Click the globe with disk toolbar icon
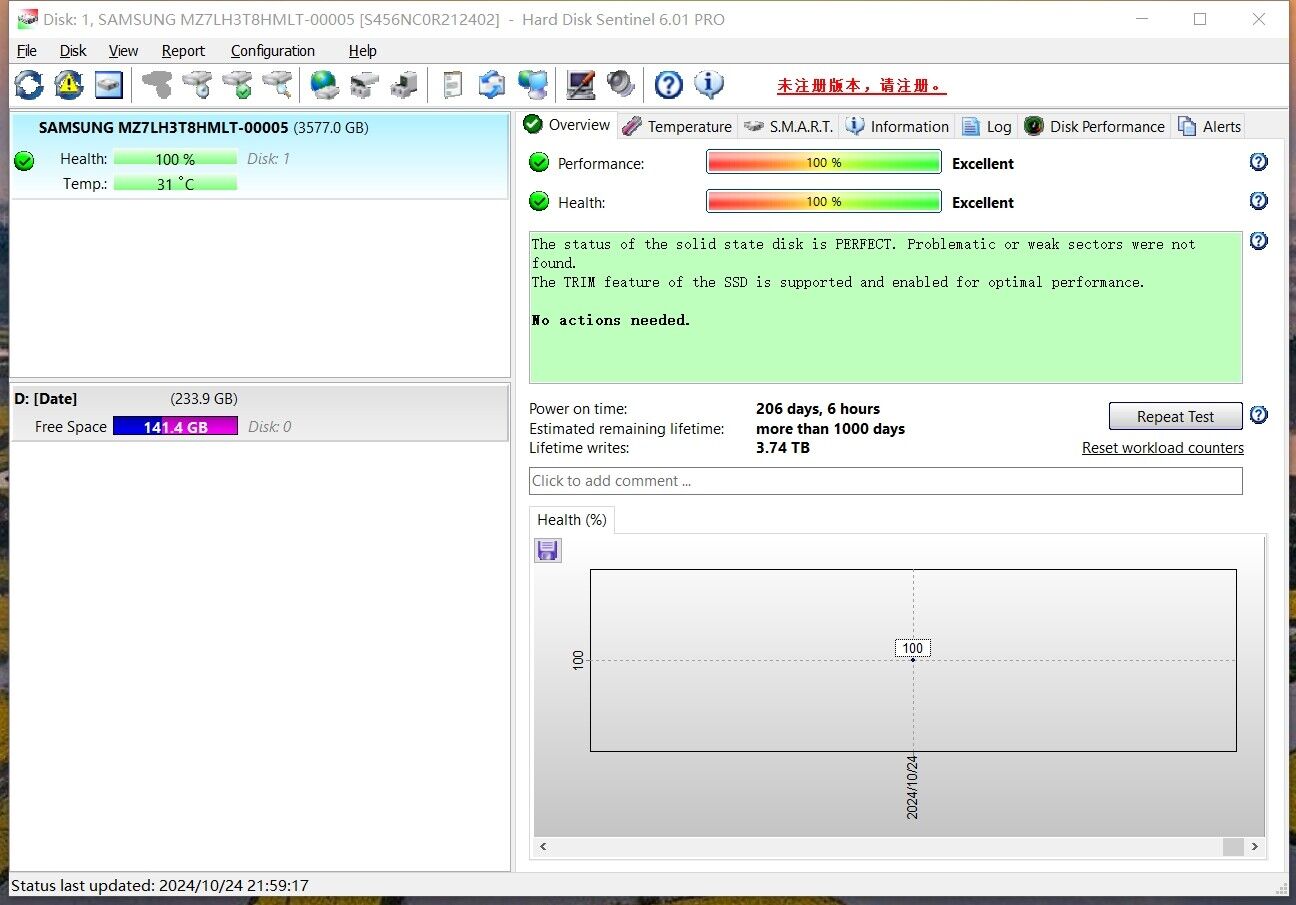 (325, 85)
